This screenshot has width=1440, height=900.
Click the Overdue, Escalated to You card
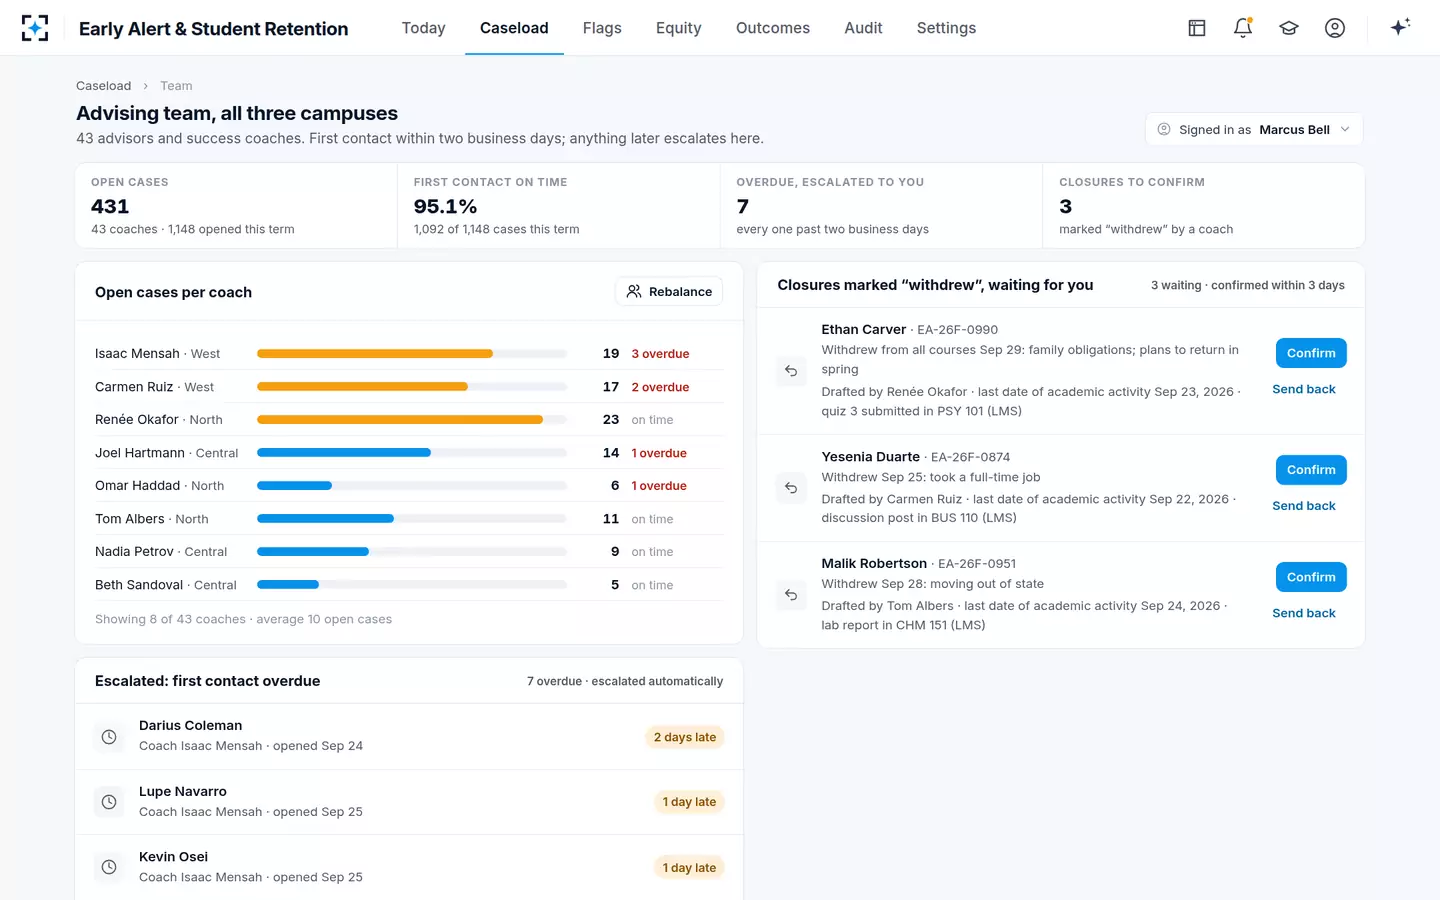pos(881,206)
